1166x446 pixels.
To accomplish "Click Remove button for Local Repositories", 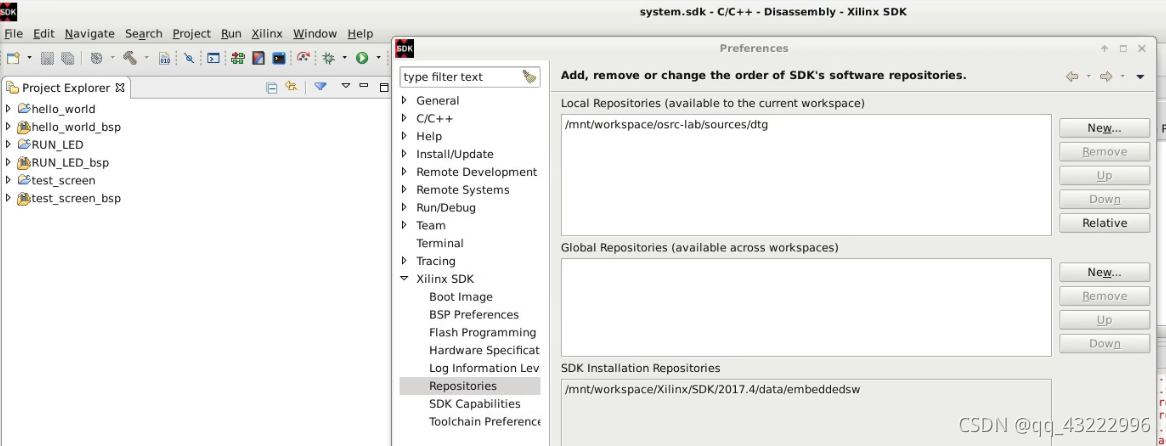I will (x=1104, y=152).
